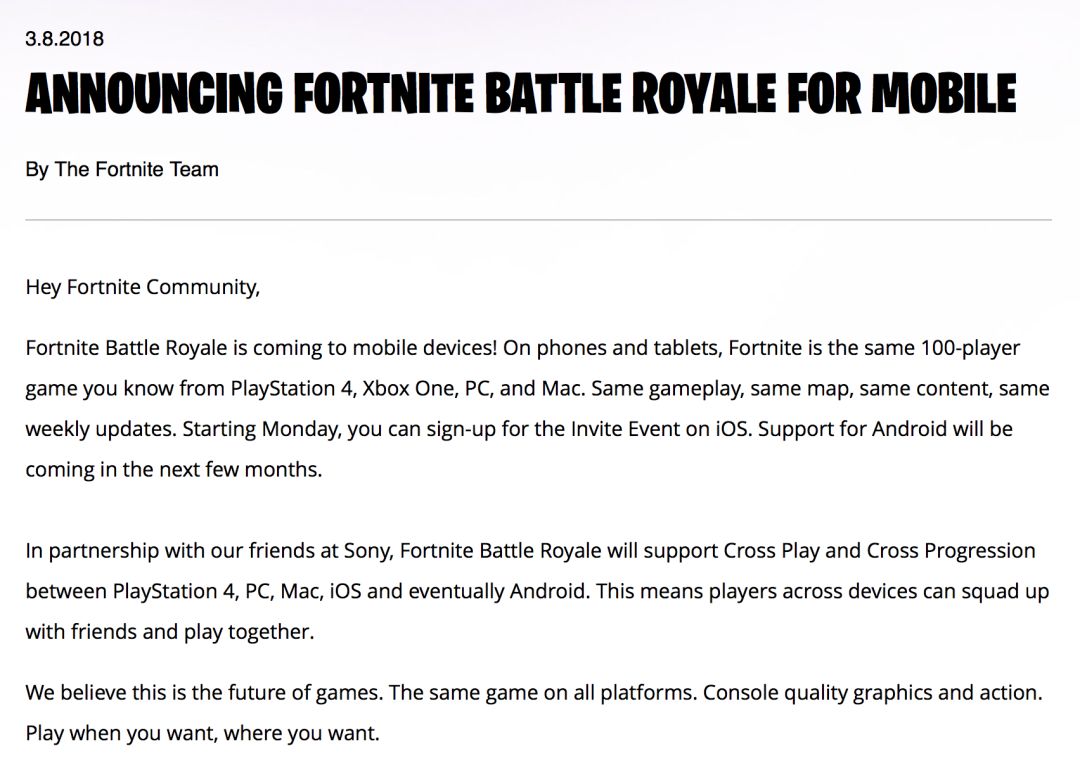This screenshot has width=1080, height=758.
Task: Click the word FORTNITE in the headline
Action: click(x=384, y=94)
